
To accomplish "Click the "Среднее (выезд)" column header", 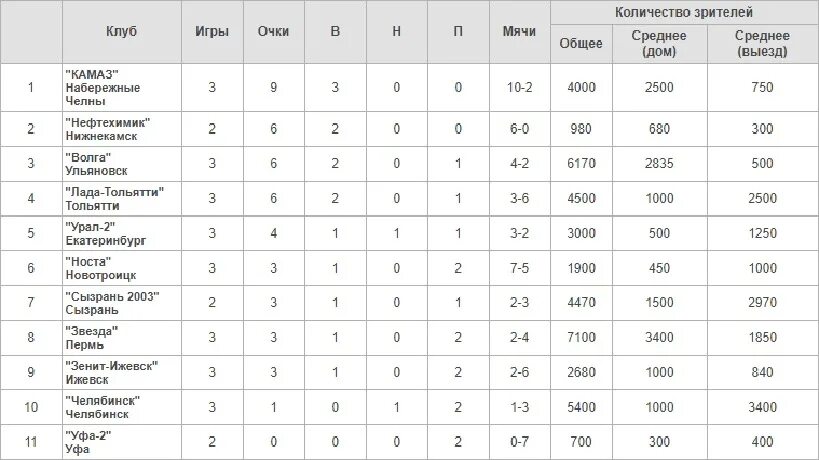I will coord(762,43).
